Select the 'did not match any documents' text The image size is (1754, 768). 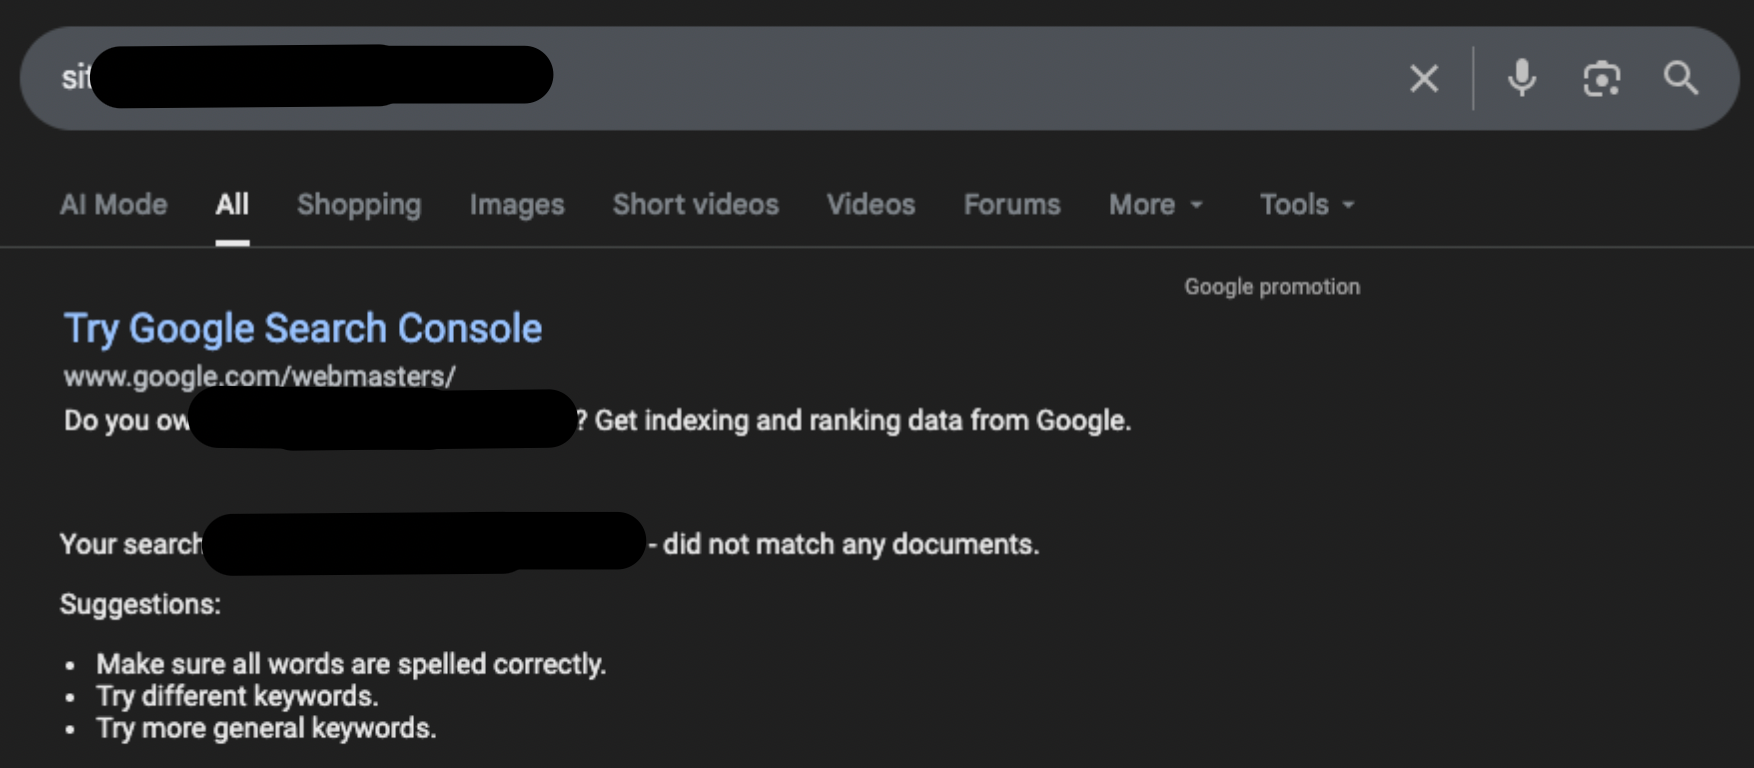pos(850,544)
